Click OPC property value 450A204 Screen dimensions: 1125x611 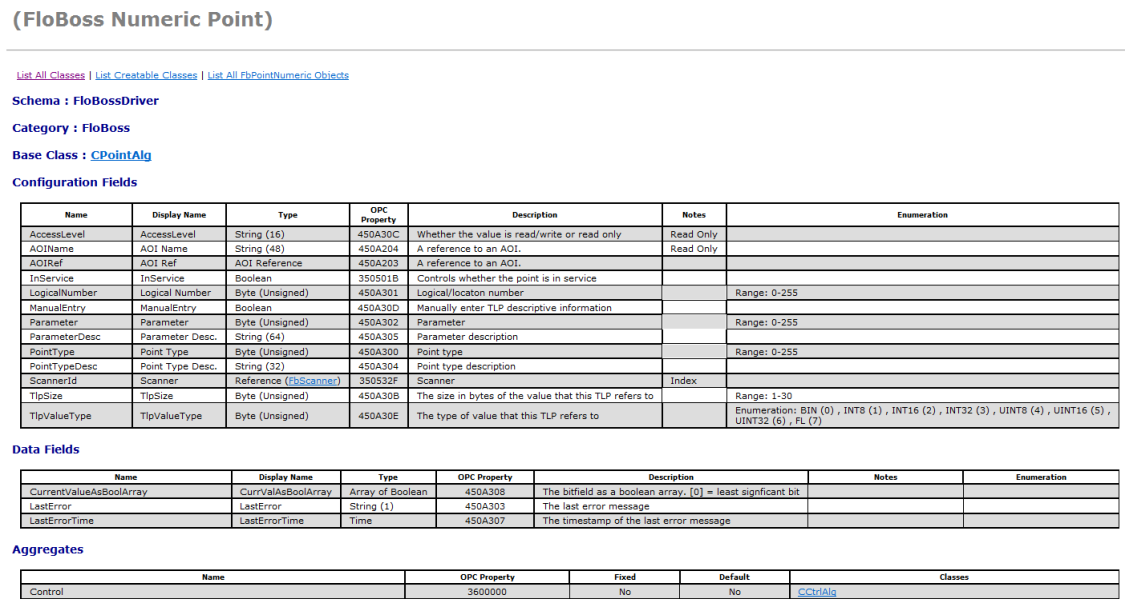click(x=378, y=249)
